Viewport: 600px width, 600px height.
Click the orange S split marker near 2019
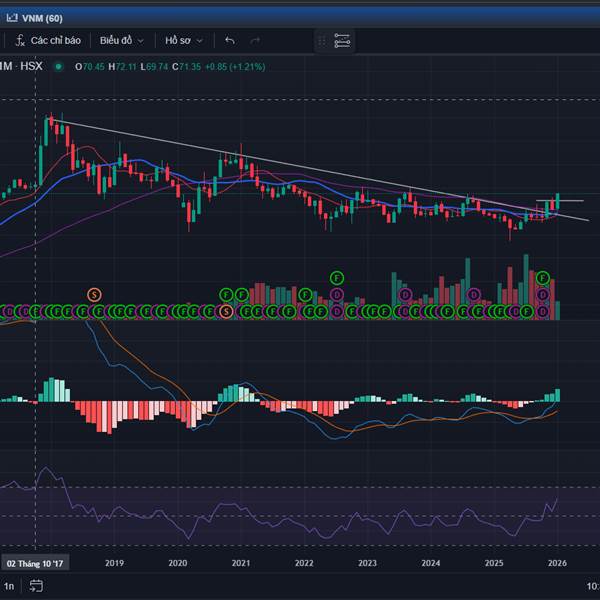(94, 294)
